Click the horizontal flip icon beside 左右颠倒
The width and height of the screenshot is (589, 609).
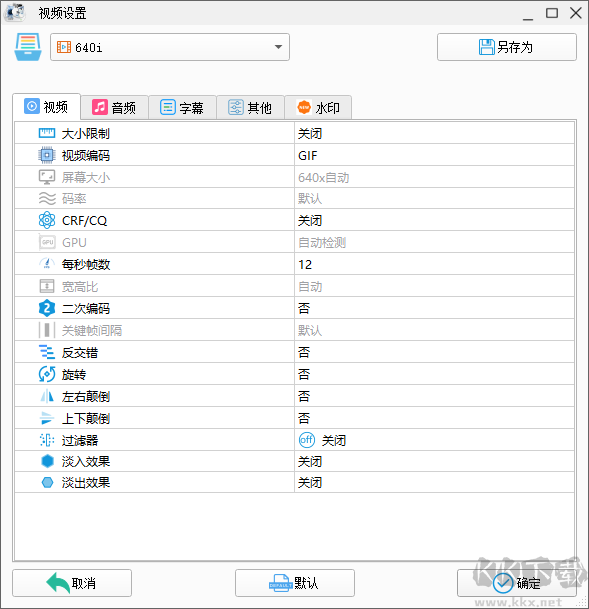47,396
